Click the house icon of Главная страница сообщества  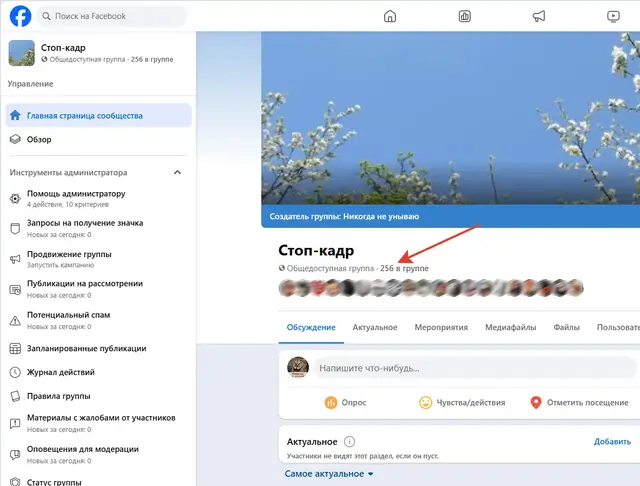coord(15,115)
